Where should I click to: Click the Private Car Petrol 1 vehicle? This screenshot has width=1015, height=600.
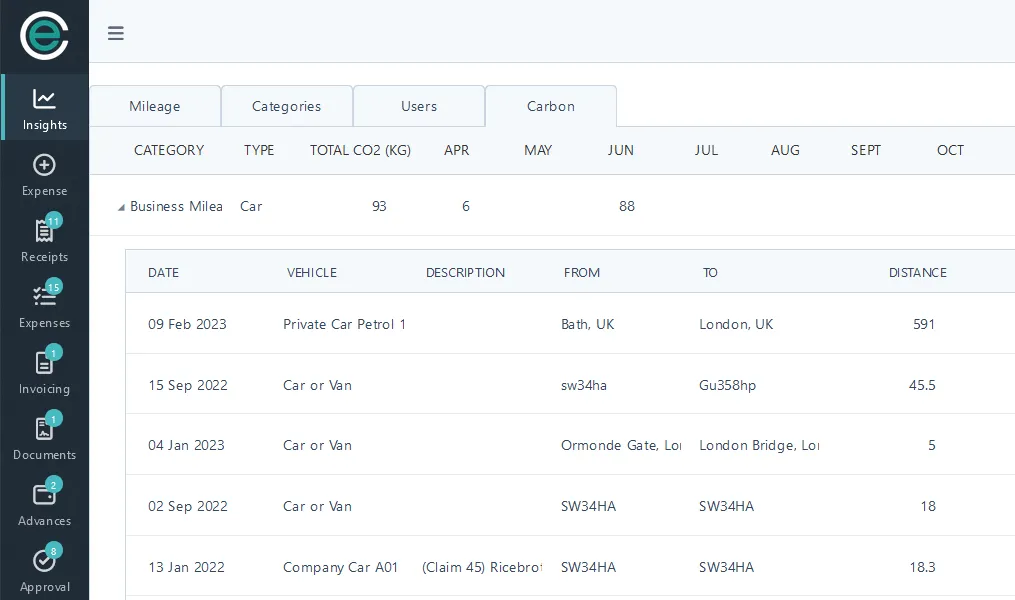coord(344,324)
